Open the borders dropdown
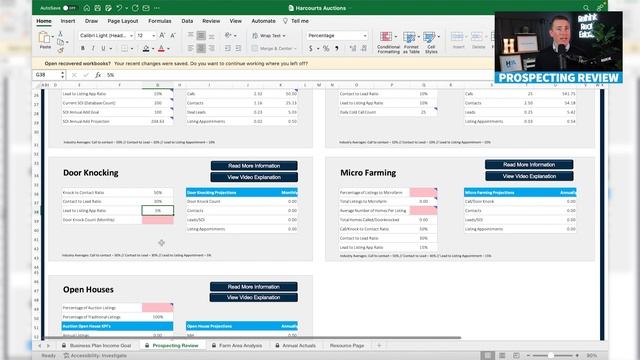640x360 pixels. (x=132, y=49)
